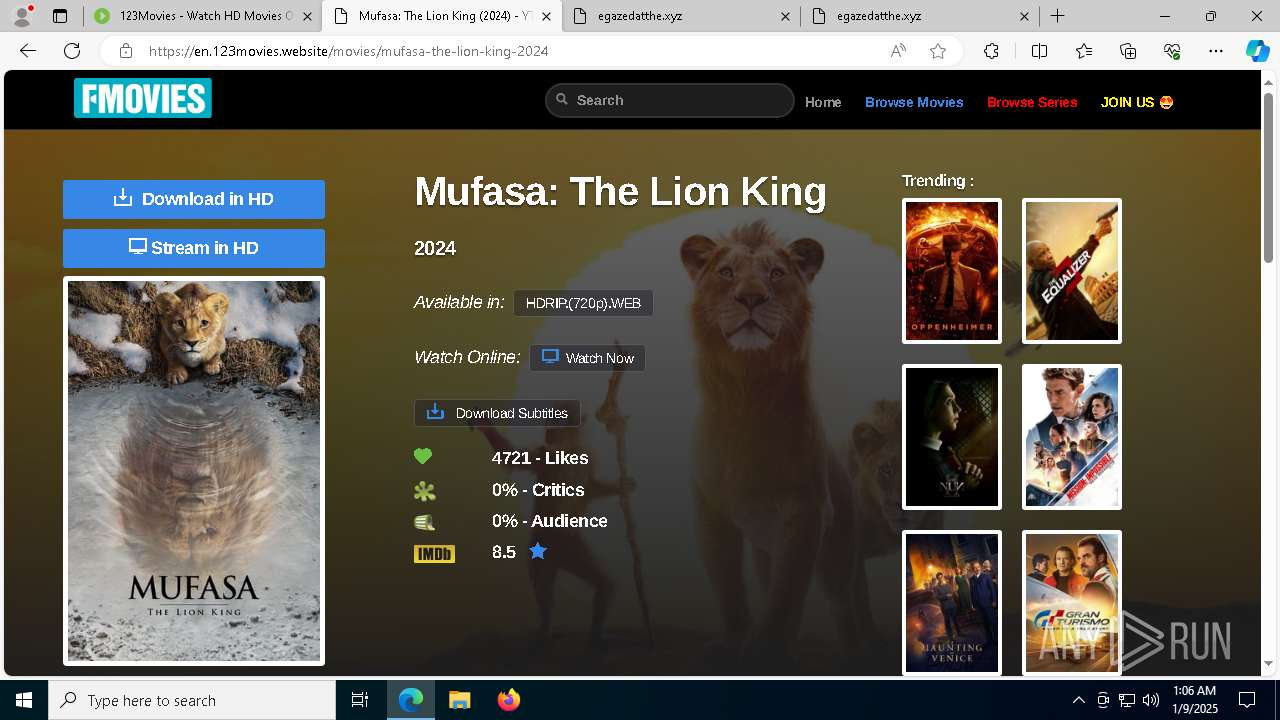The width and height of the screenshot is (1280, 720).
Task: Open Split screen icon
Action: pyautogui.click(x=1039, y=51)
